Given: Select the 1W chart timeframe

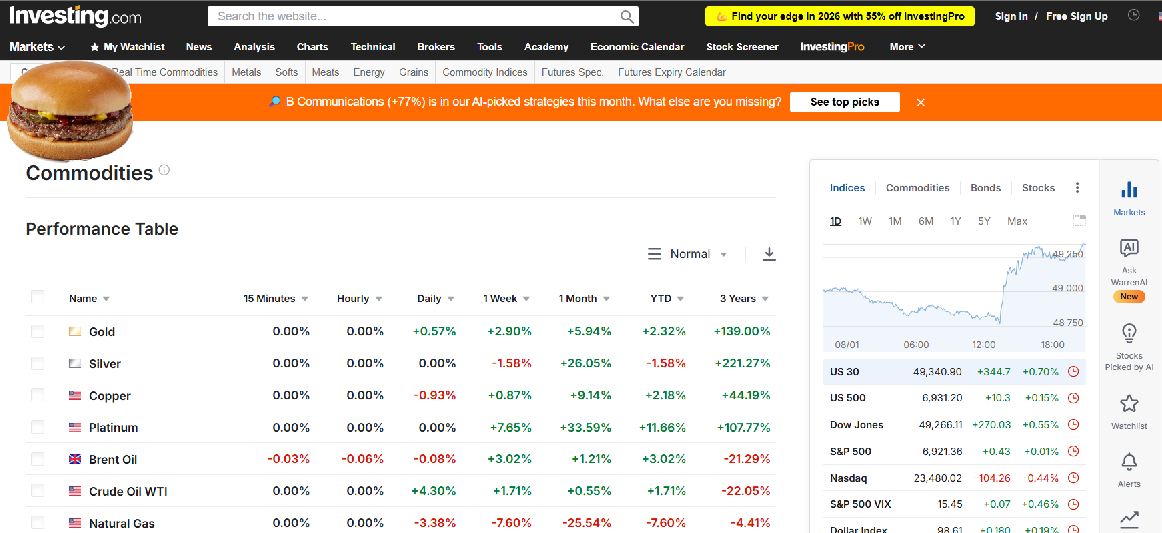Looking at the screenshot, I should point(865,221).
